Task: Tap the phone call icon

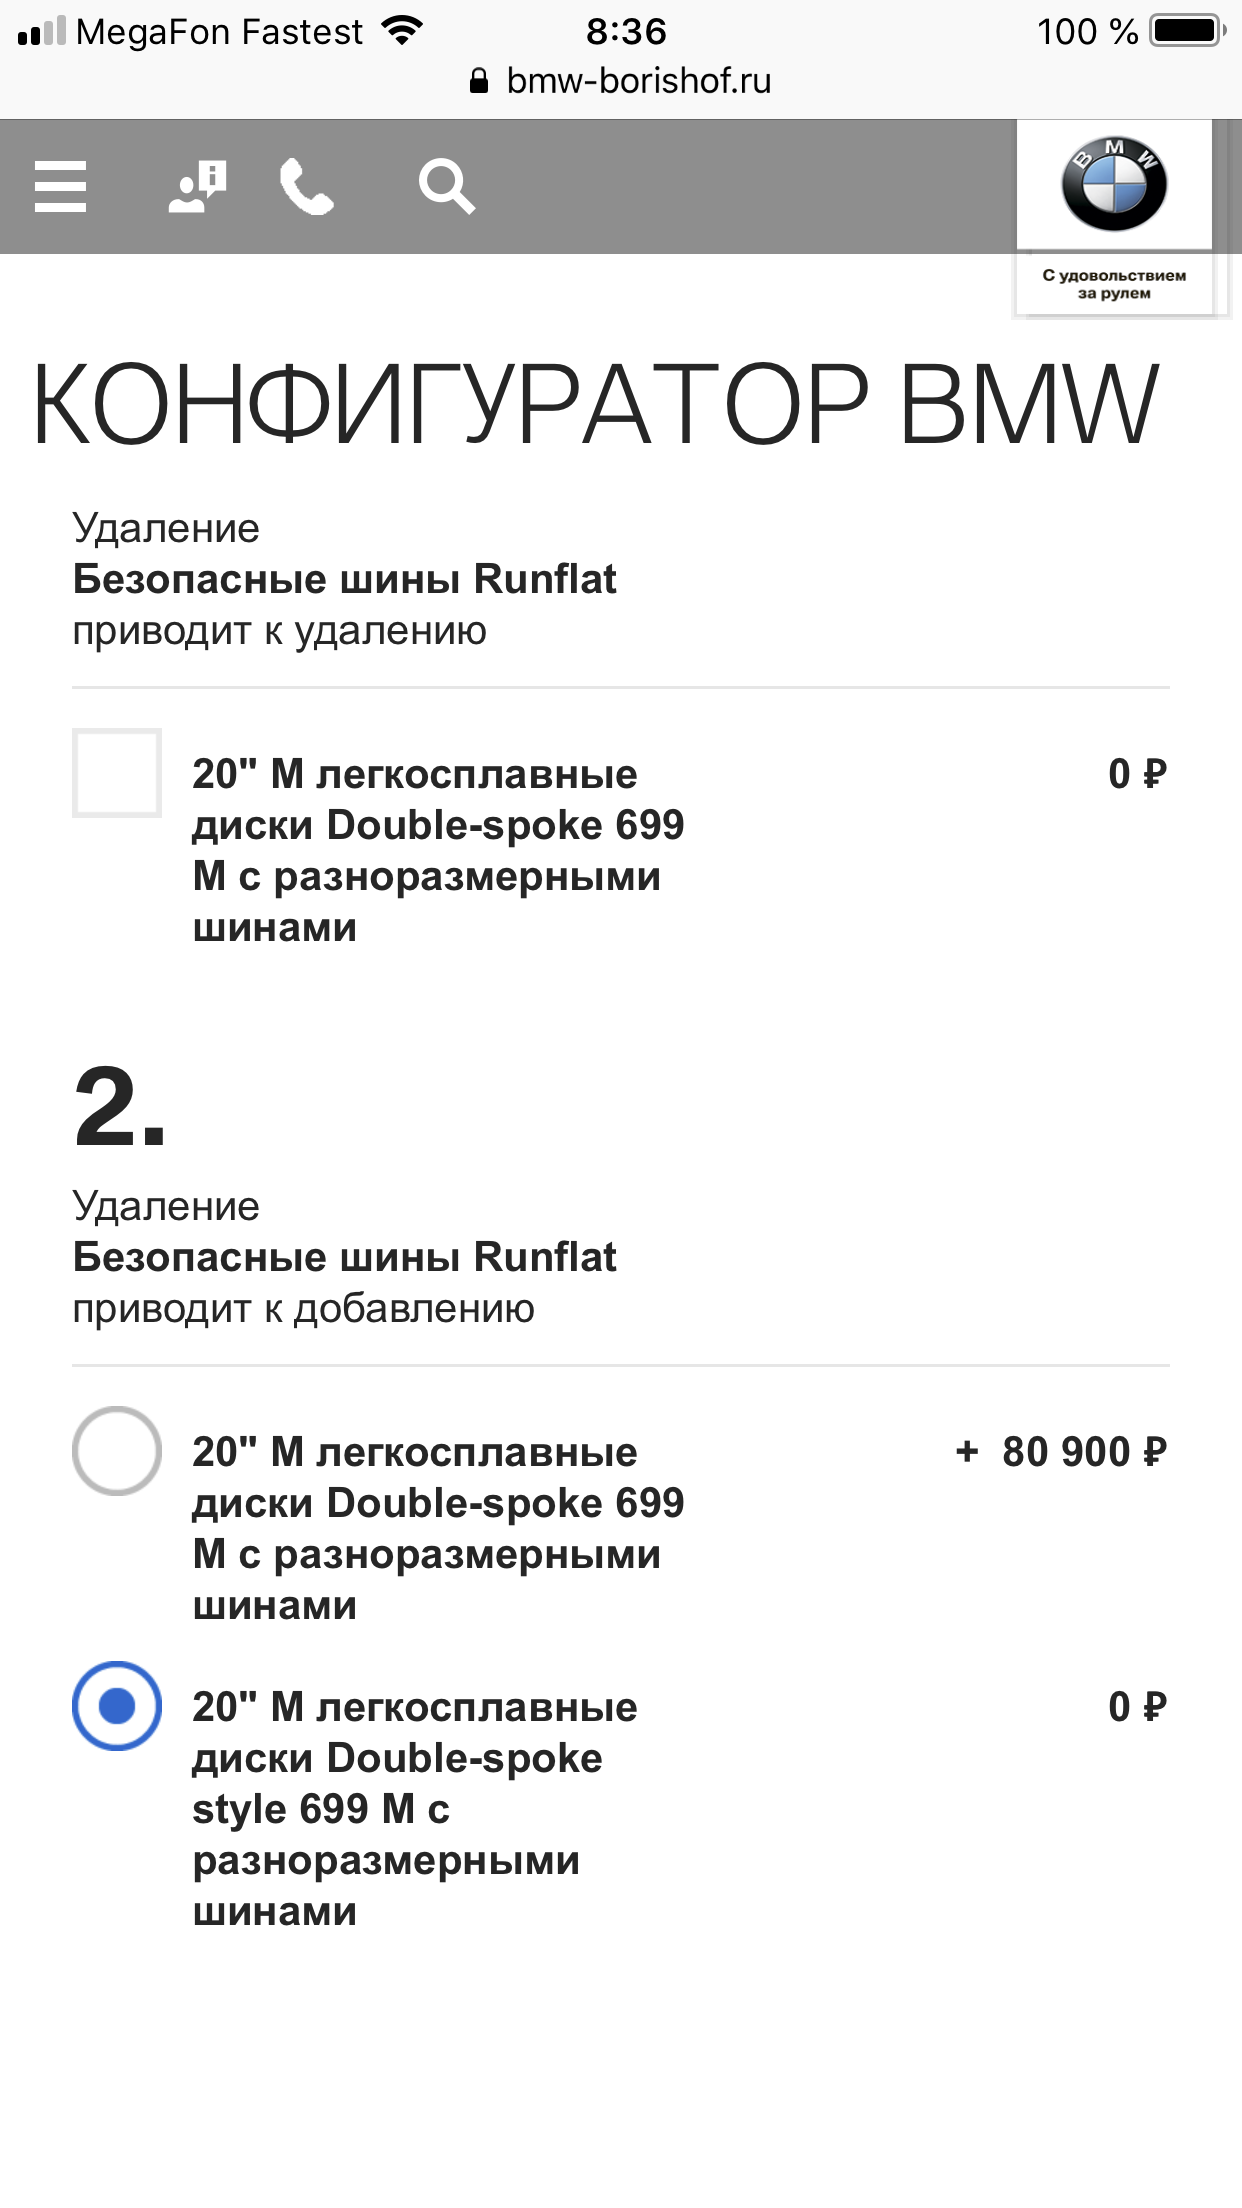Action: pos(306,187)
